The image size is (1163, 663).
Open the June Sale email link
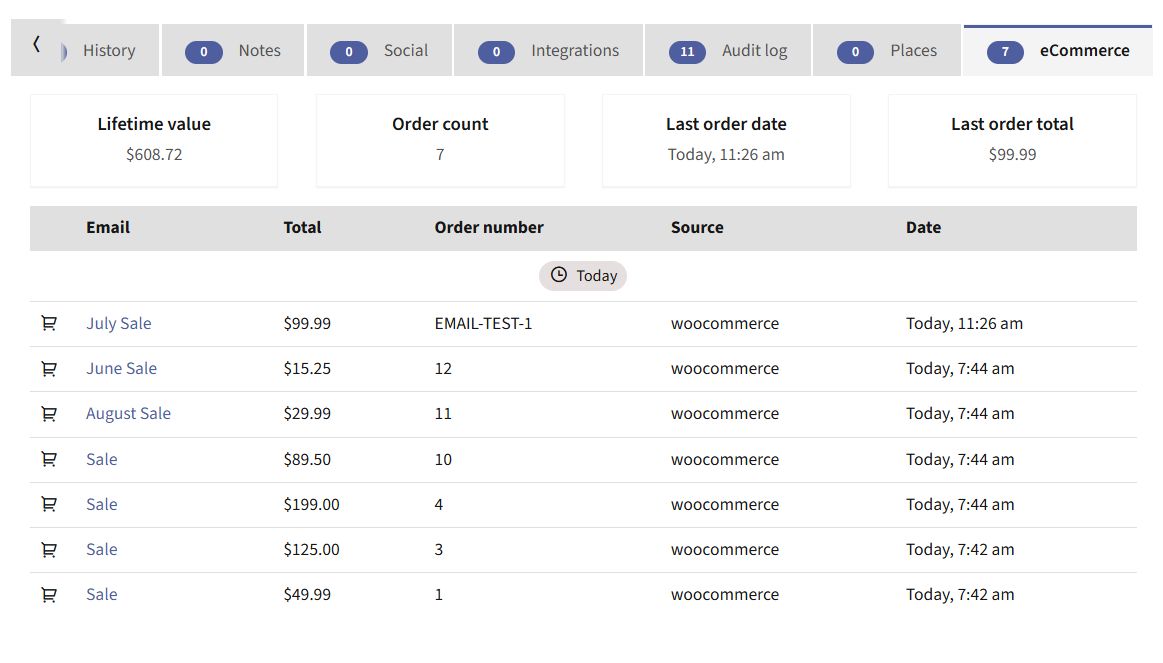point(122,369)
